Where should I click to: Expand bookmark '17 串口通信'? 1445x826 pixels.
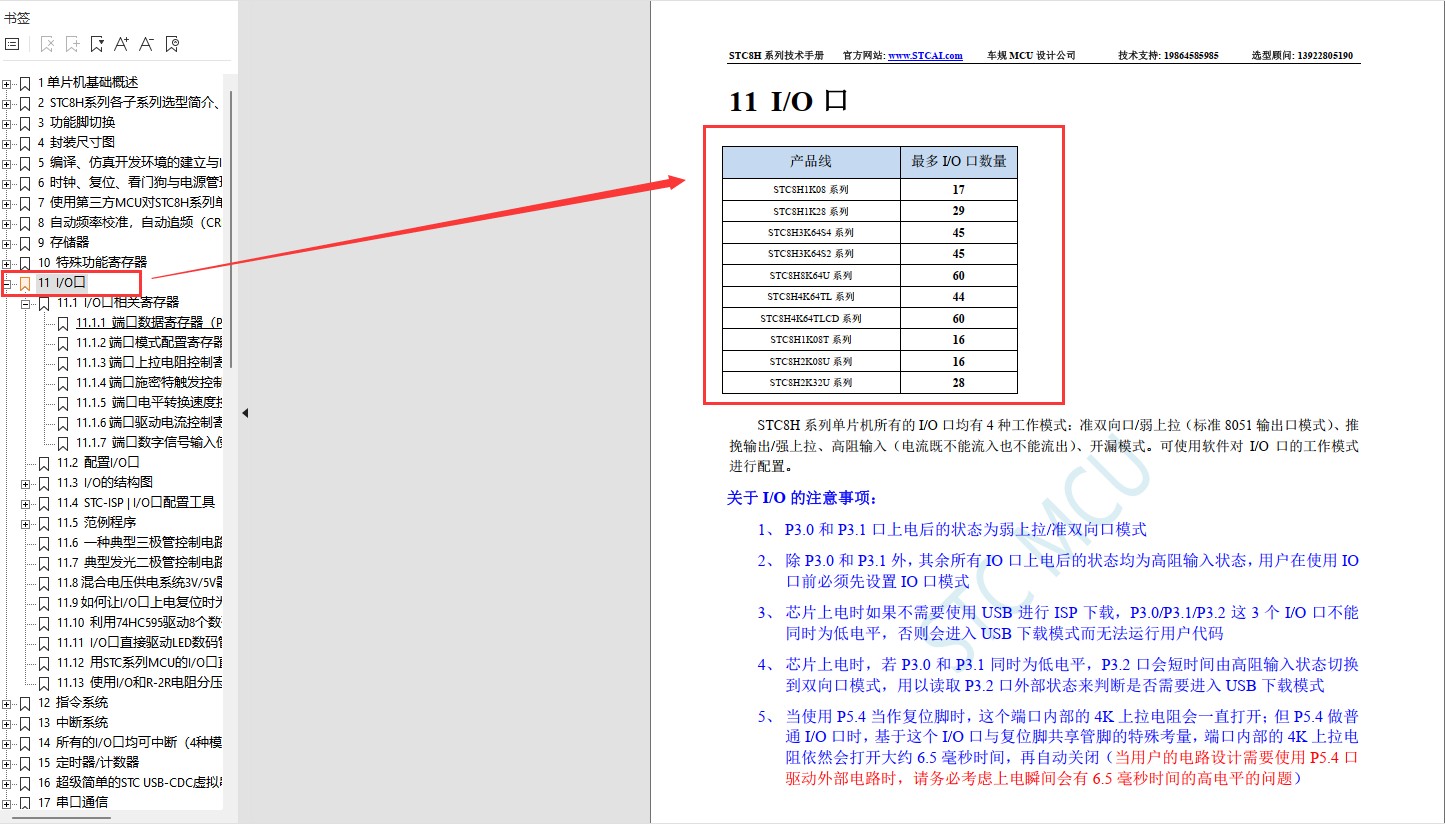point(7,803)
